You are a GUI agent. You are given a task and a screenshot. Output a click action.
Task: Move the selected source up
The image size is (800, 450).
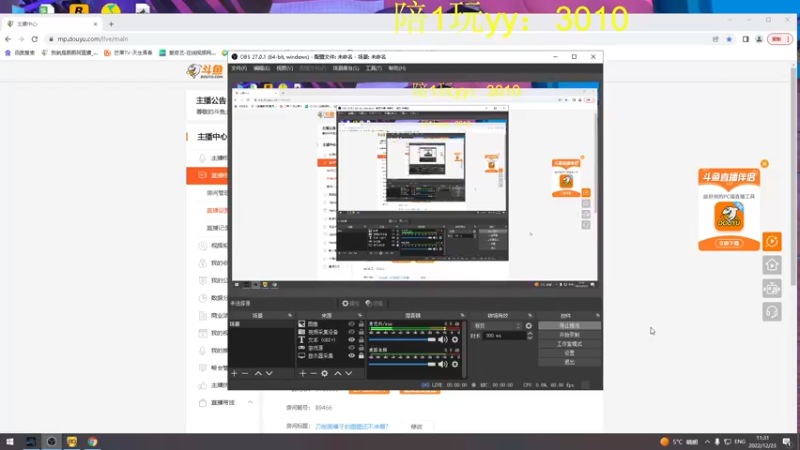[337, 373]
